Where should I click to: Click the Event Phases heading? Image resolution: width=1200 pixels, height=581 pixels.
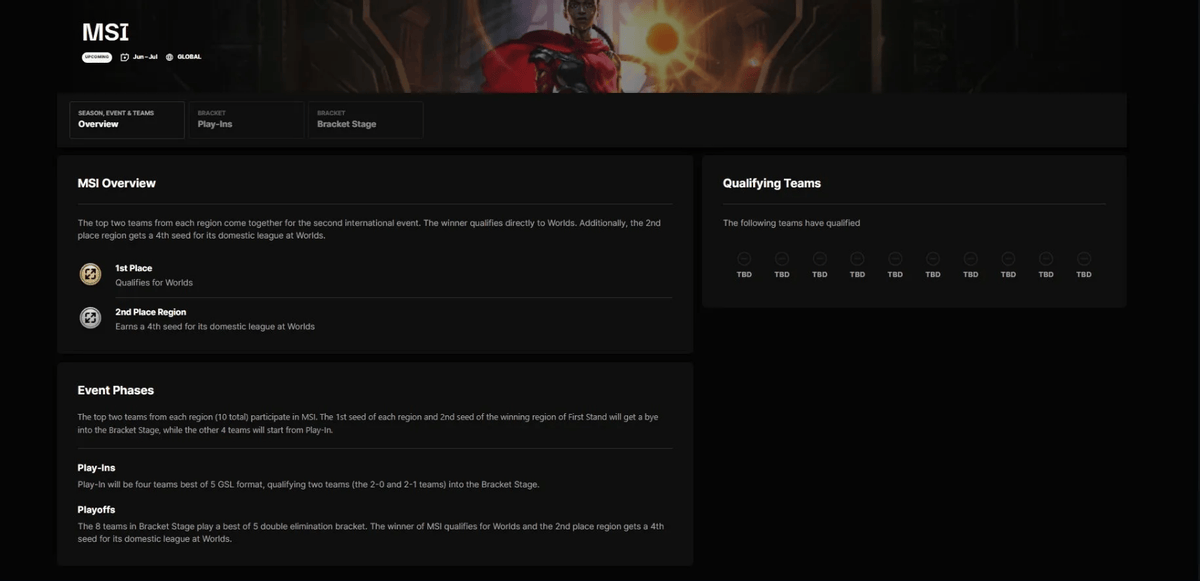[x=116, y=390]
